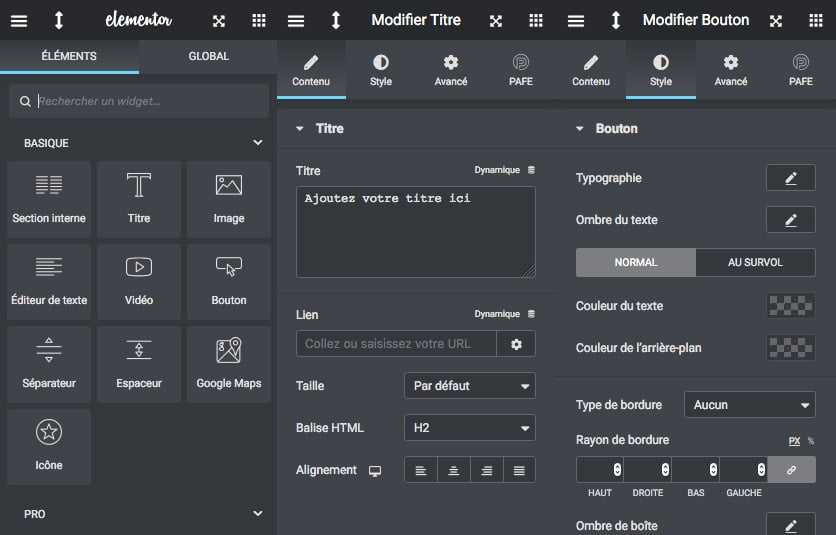Open Avancé tab in Modifier Bouton
Viewport: 836px width, 535px height.
731,70
